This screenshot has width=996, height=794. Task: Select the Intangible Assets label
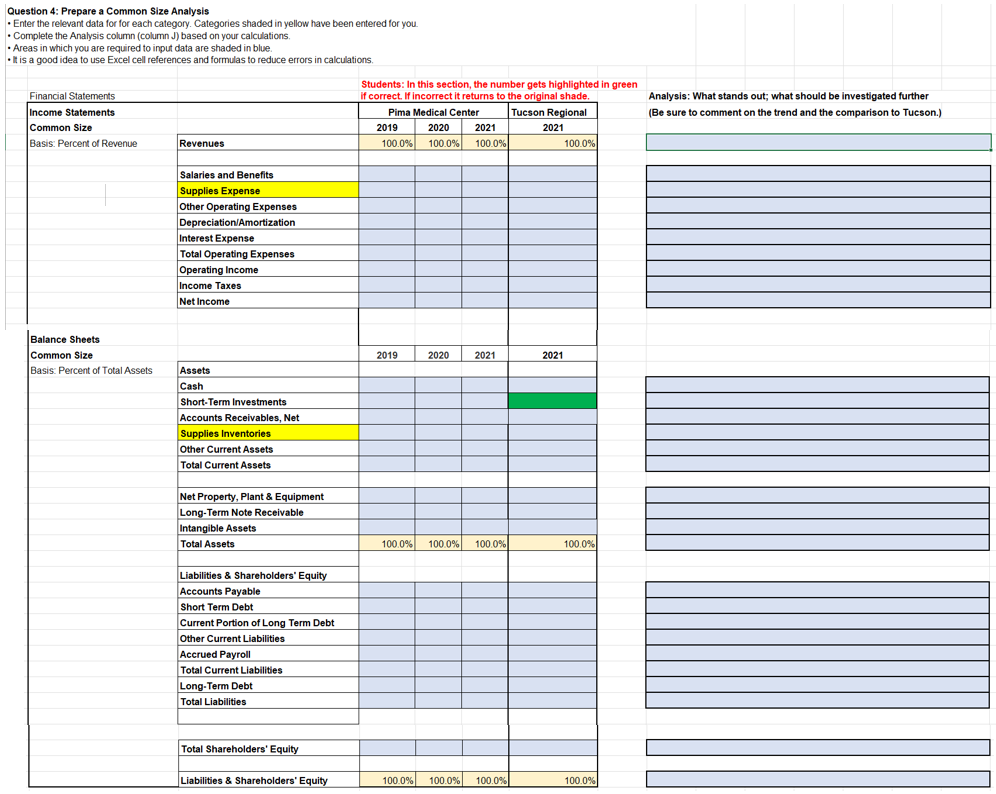click(218, 528)
